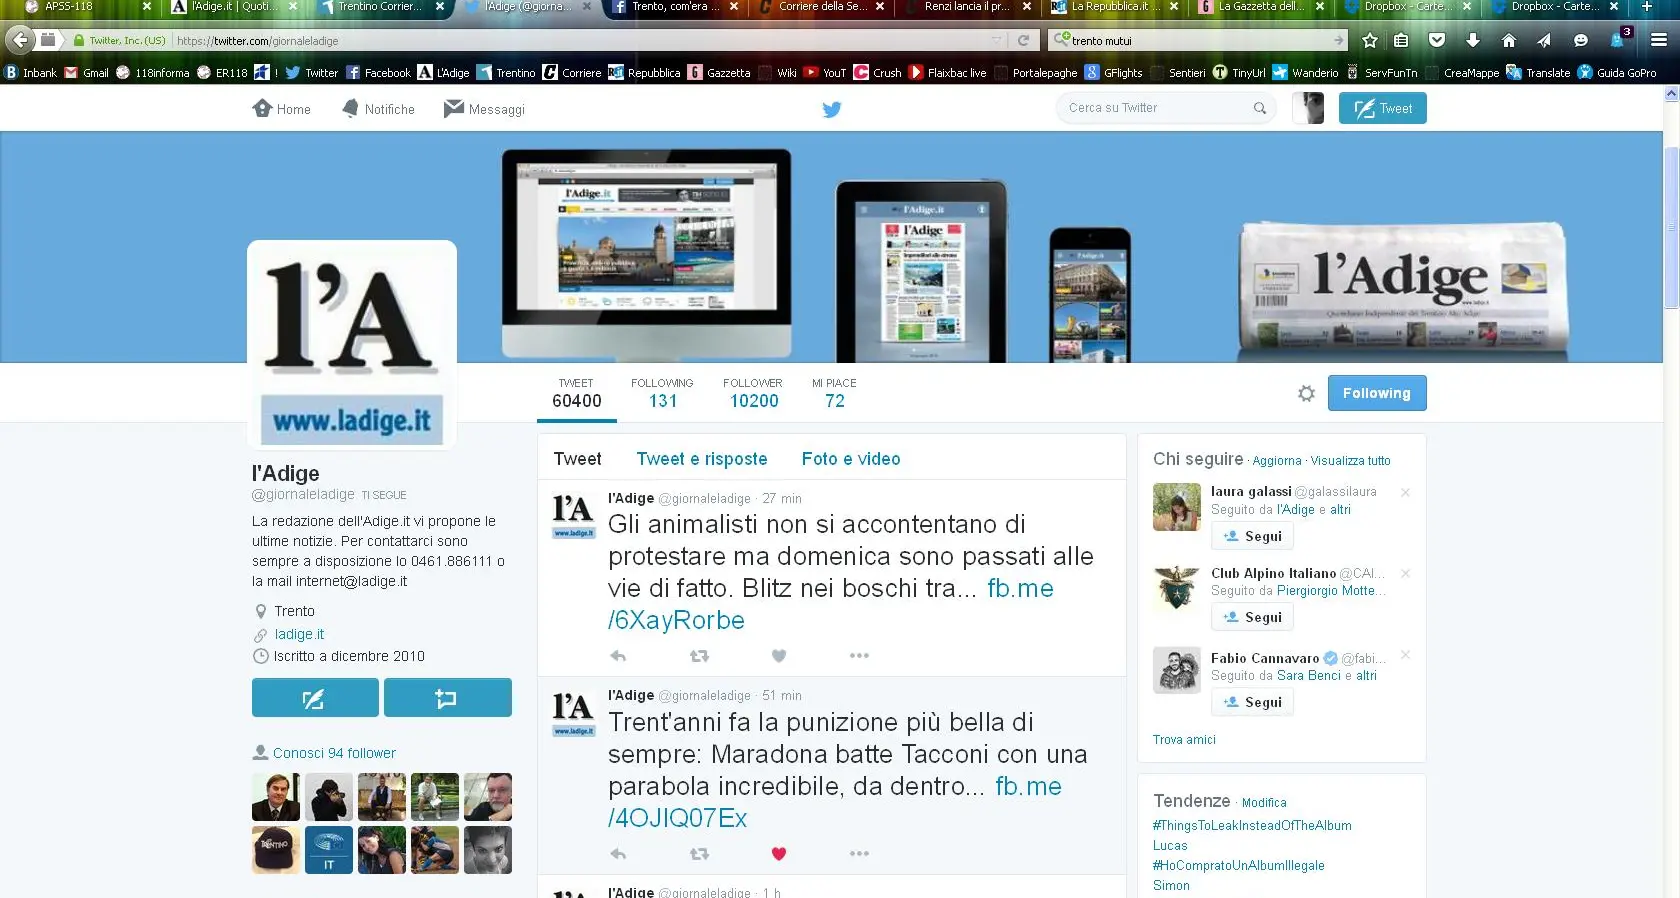The image size is (1680, 898).
Task: Open profile avatar menu in top bar
Action: pyautogui.click(x=1308, y=108)
